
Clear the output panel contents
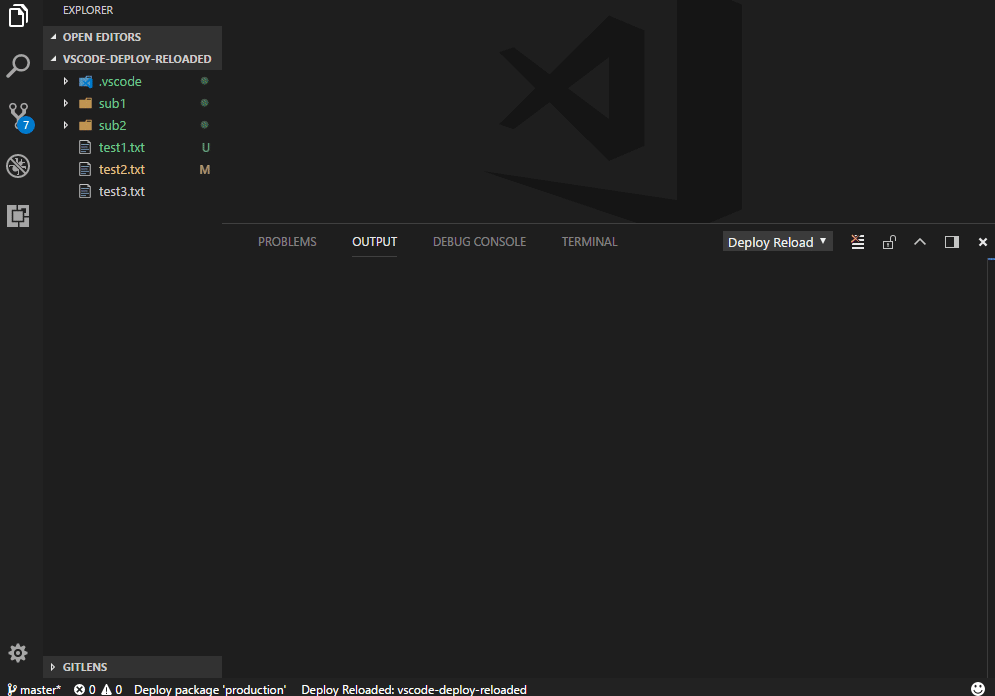857,242
